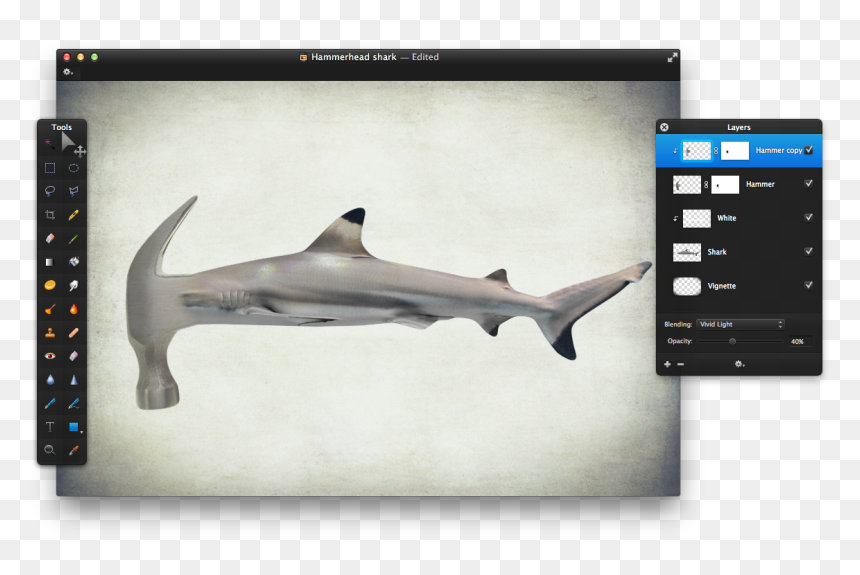Click the White layer thumbnail
The image size is (860, 575).
click(697, 218)
